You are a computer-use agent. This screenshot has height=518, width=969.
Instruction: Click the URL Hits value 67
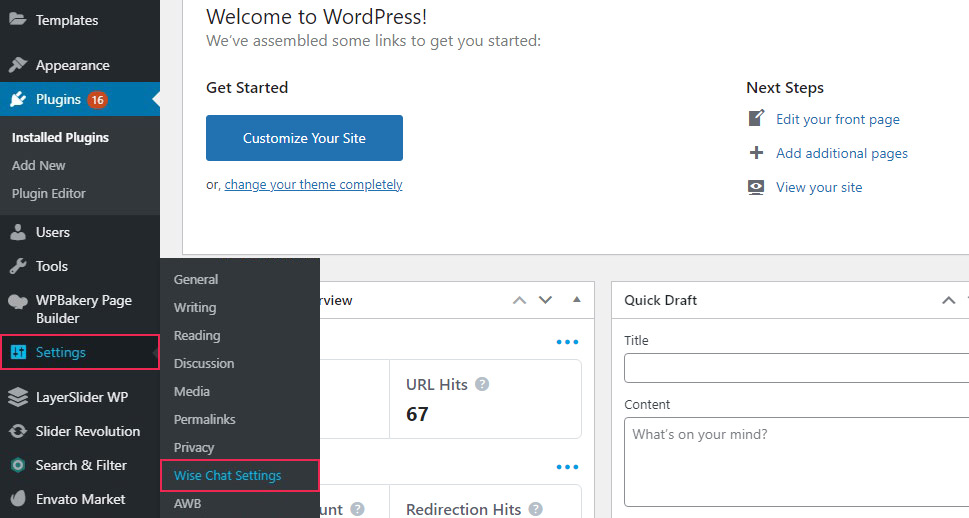pyautogui.click(x=417, y=414)
